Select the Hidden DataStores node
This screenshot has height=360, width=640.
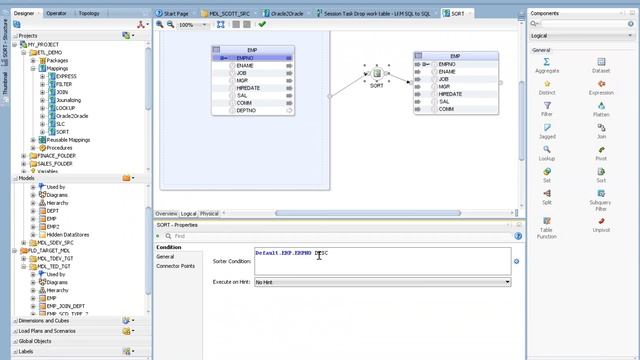click(67, 235)
